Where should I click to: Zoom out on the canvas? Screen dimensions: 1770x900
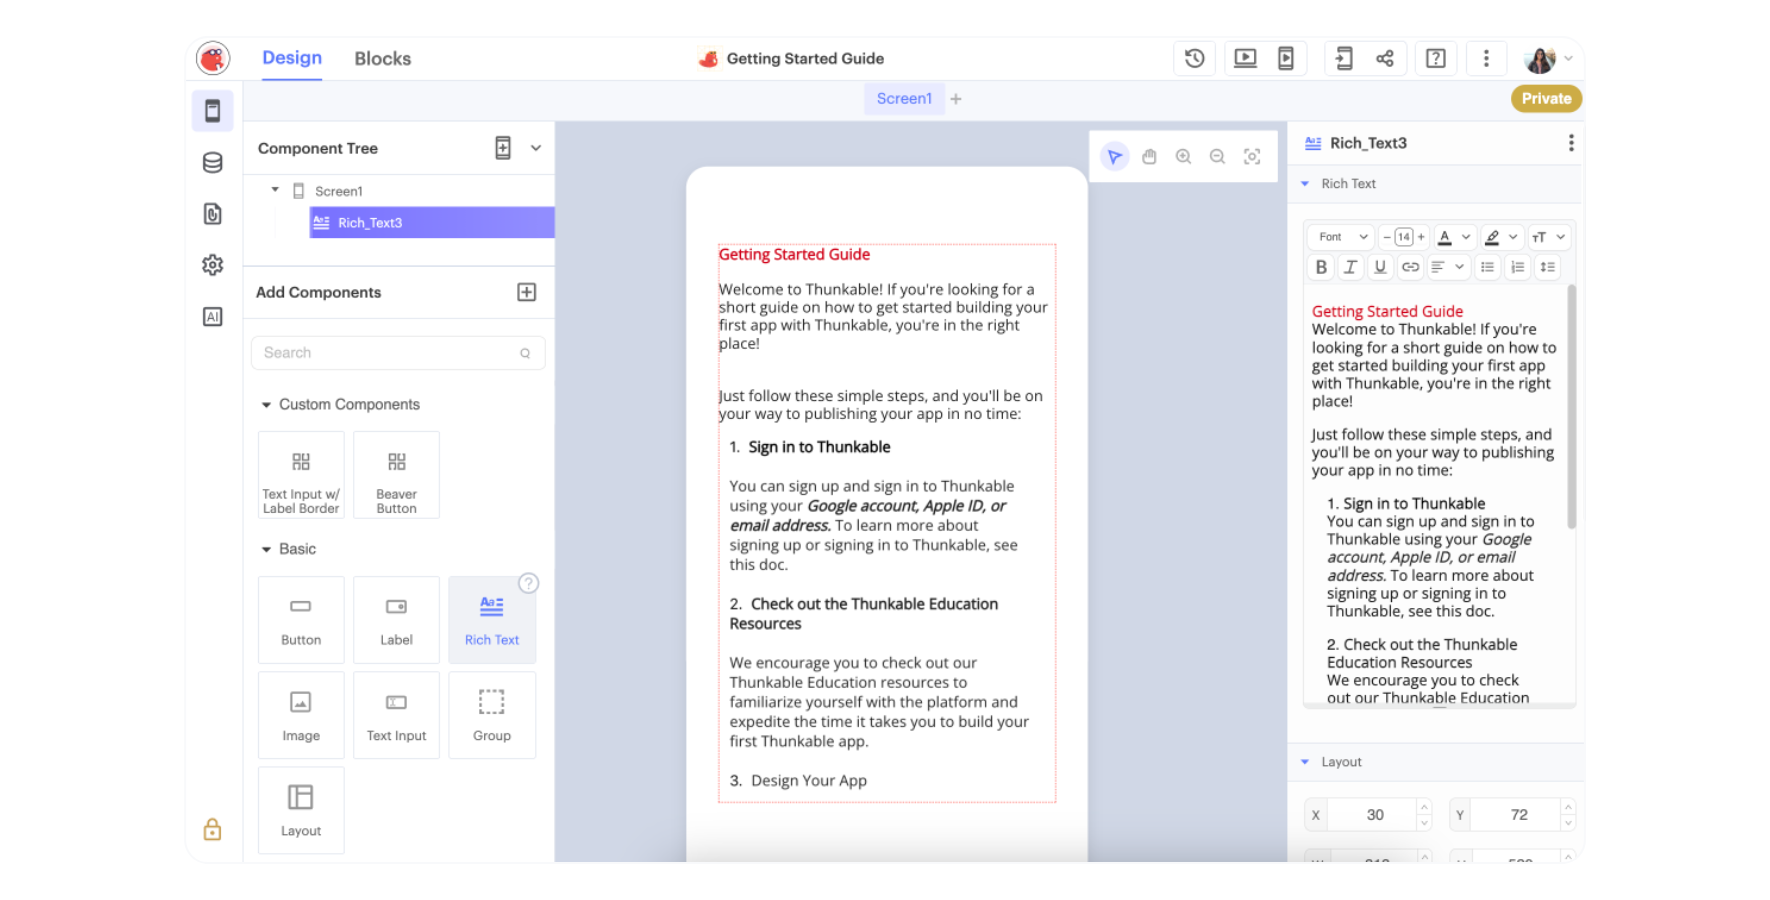click(1218, 157)
